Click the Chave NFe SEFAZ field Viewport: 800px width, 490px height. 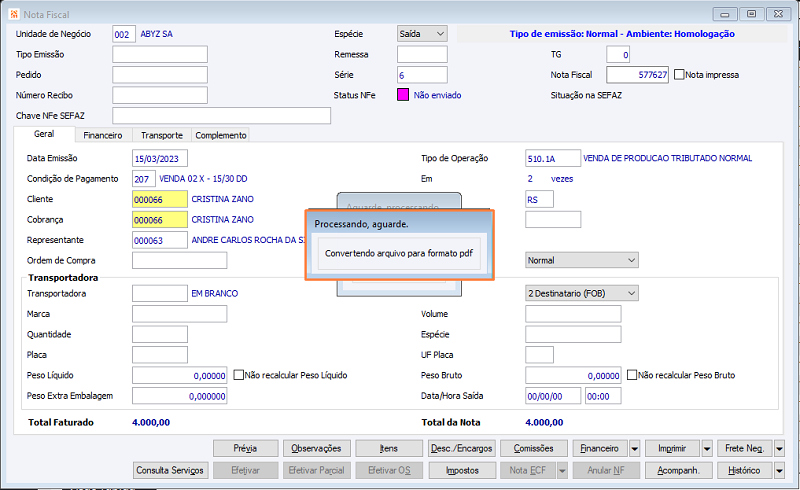(221, 115)
